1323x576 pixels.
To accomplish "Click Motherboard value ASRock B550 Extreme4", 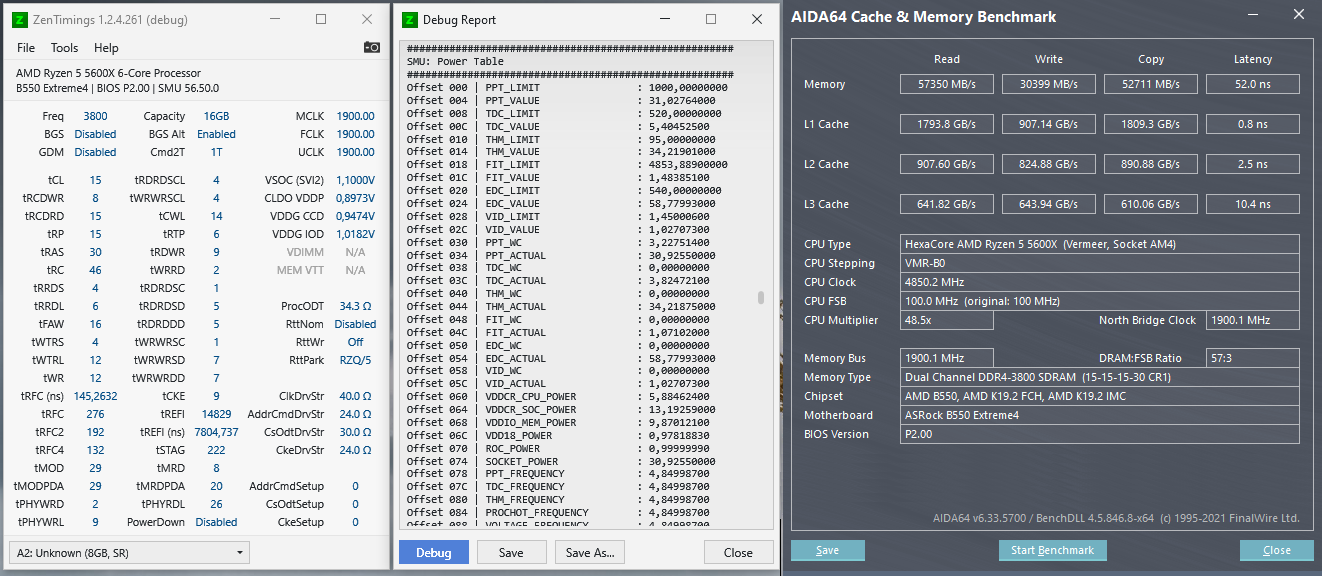I will click(1100, 415).
